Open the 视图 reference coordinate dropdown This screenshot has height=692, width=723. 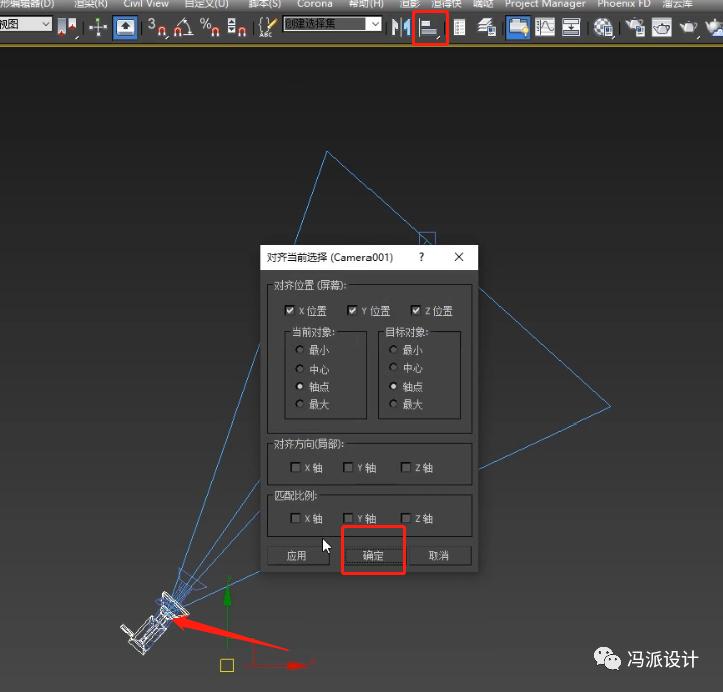point(26,24)
